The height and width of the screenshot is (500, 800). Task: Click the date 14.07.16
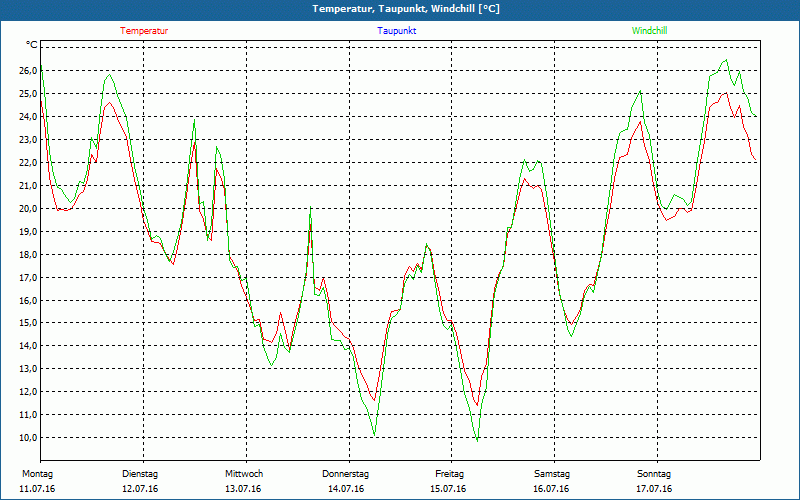(346, 489)
